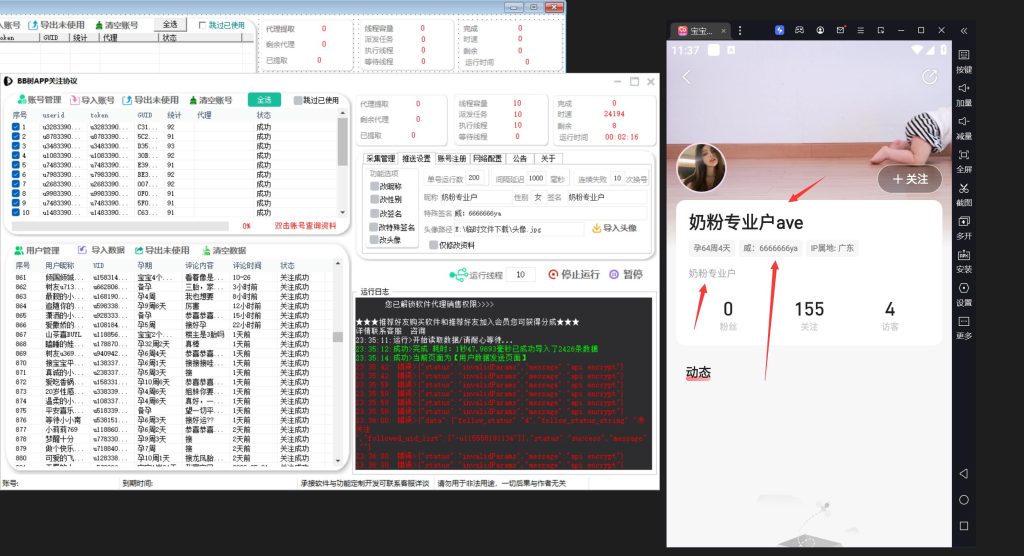Click the 全屏 fullscreen icon in sidebar
Viewport: 1024px width, 556px height.
pos(963,155)
